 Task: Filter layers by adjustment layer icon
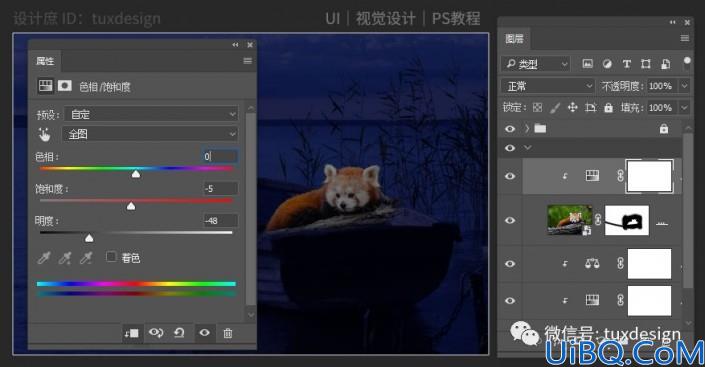[607, 64]
